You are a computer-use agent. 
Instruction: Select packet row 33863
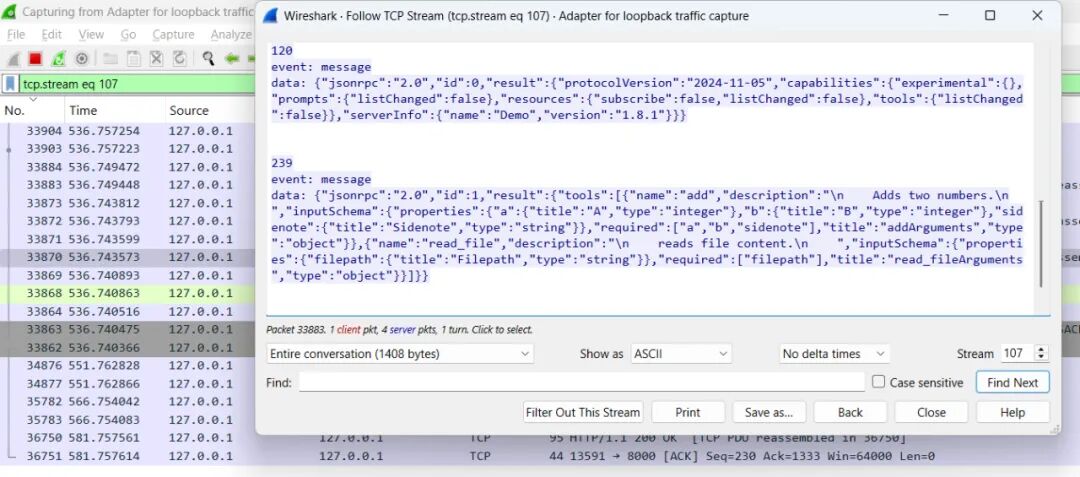[x=127, y=329]
